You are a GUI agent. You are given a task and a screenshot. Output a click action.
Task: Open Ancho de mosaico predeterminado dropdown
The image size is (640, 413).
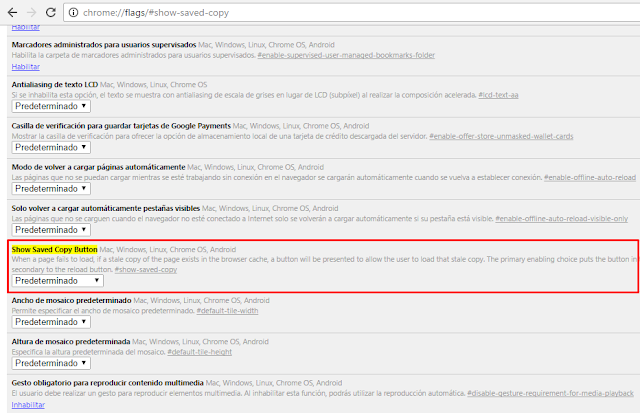tap(51, 322)
